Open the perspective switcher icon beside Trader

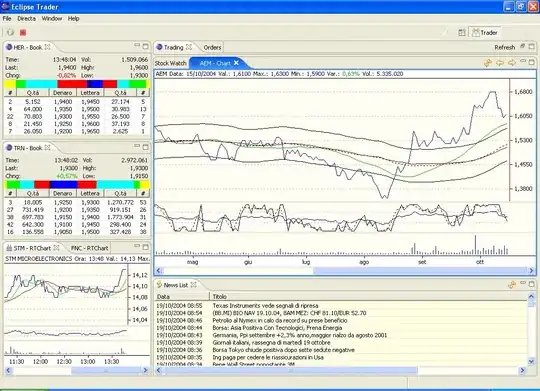coord(462,32)
